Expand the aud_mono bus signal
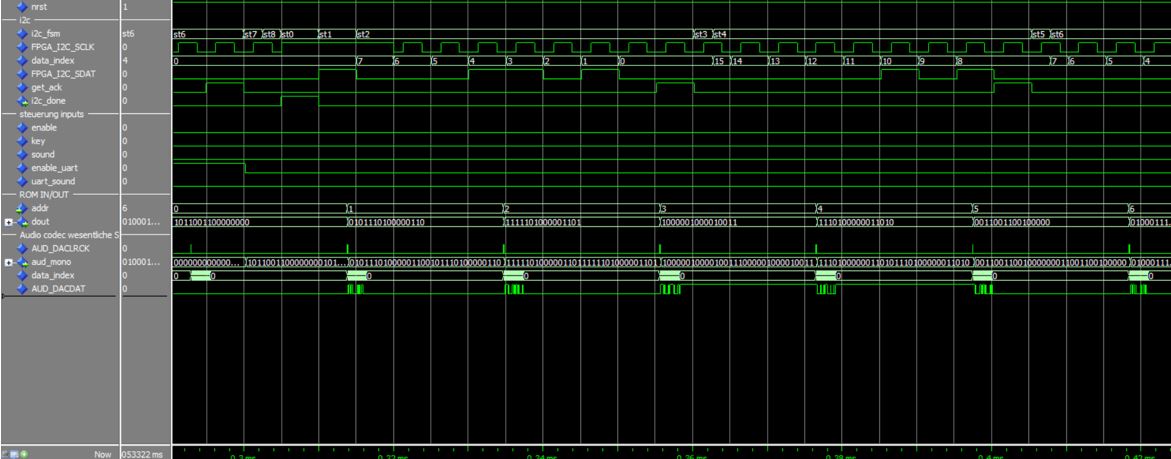 pos(8,263)
